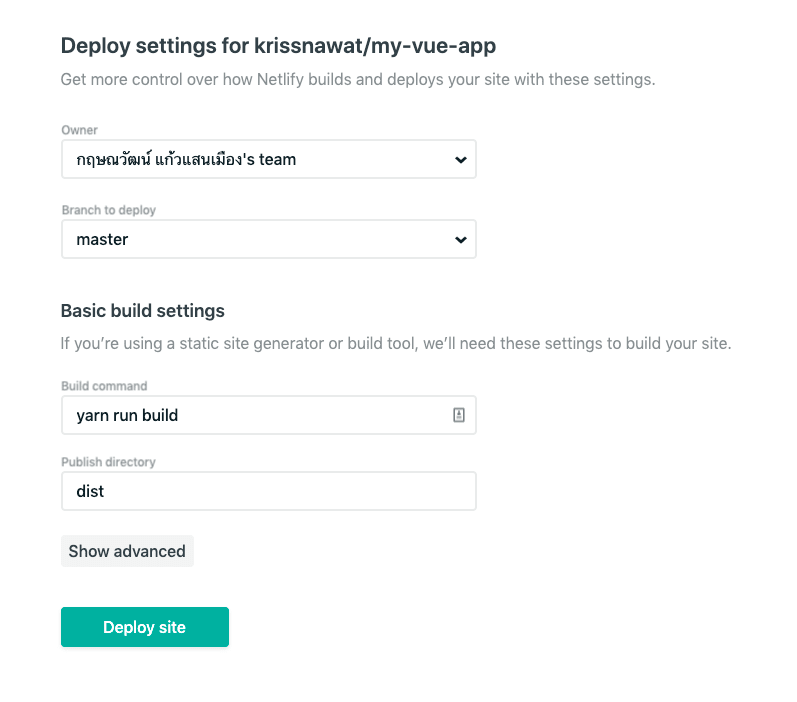Screen dimensions: 797x702
Task: Open the master branch select box
Action: pyautogui.click(x=268, y=239)
